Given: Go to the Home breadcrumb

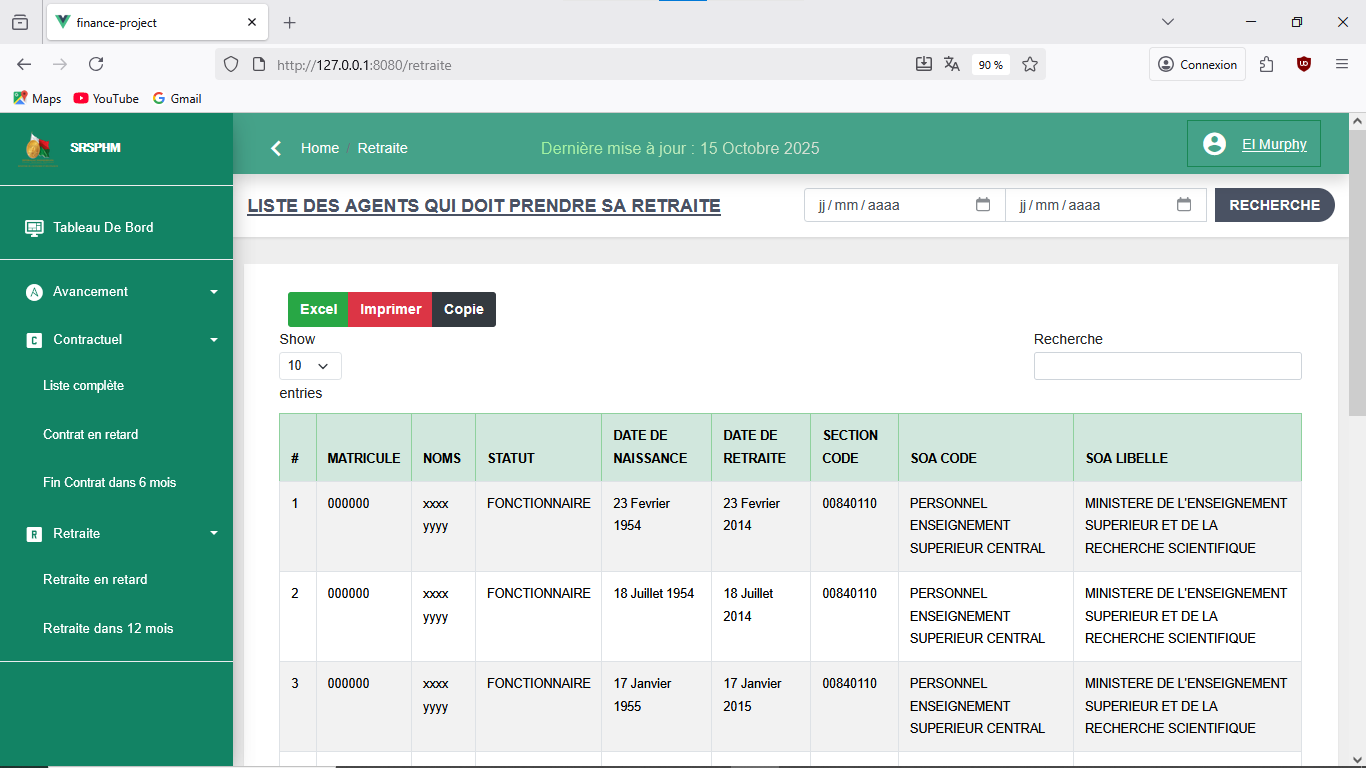Looking at the screenshot, I should 320,148.
